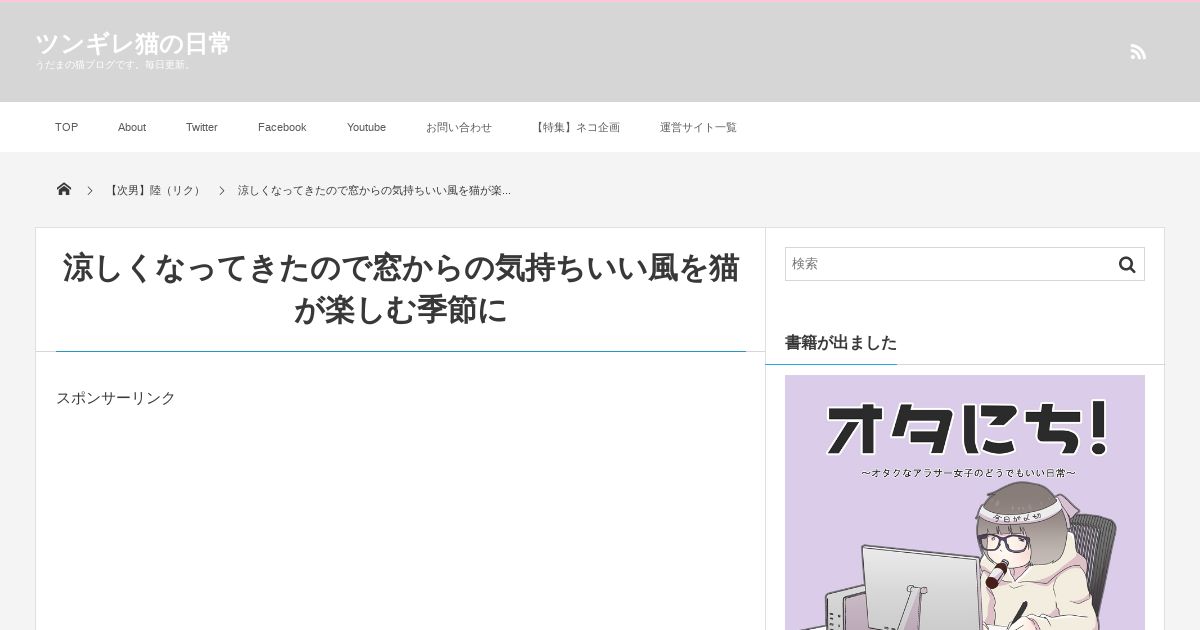Click article heading 涼しくなってきたので…
The height and width of the screenshot is (630, 1200).
tap(401, 289)
